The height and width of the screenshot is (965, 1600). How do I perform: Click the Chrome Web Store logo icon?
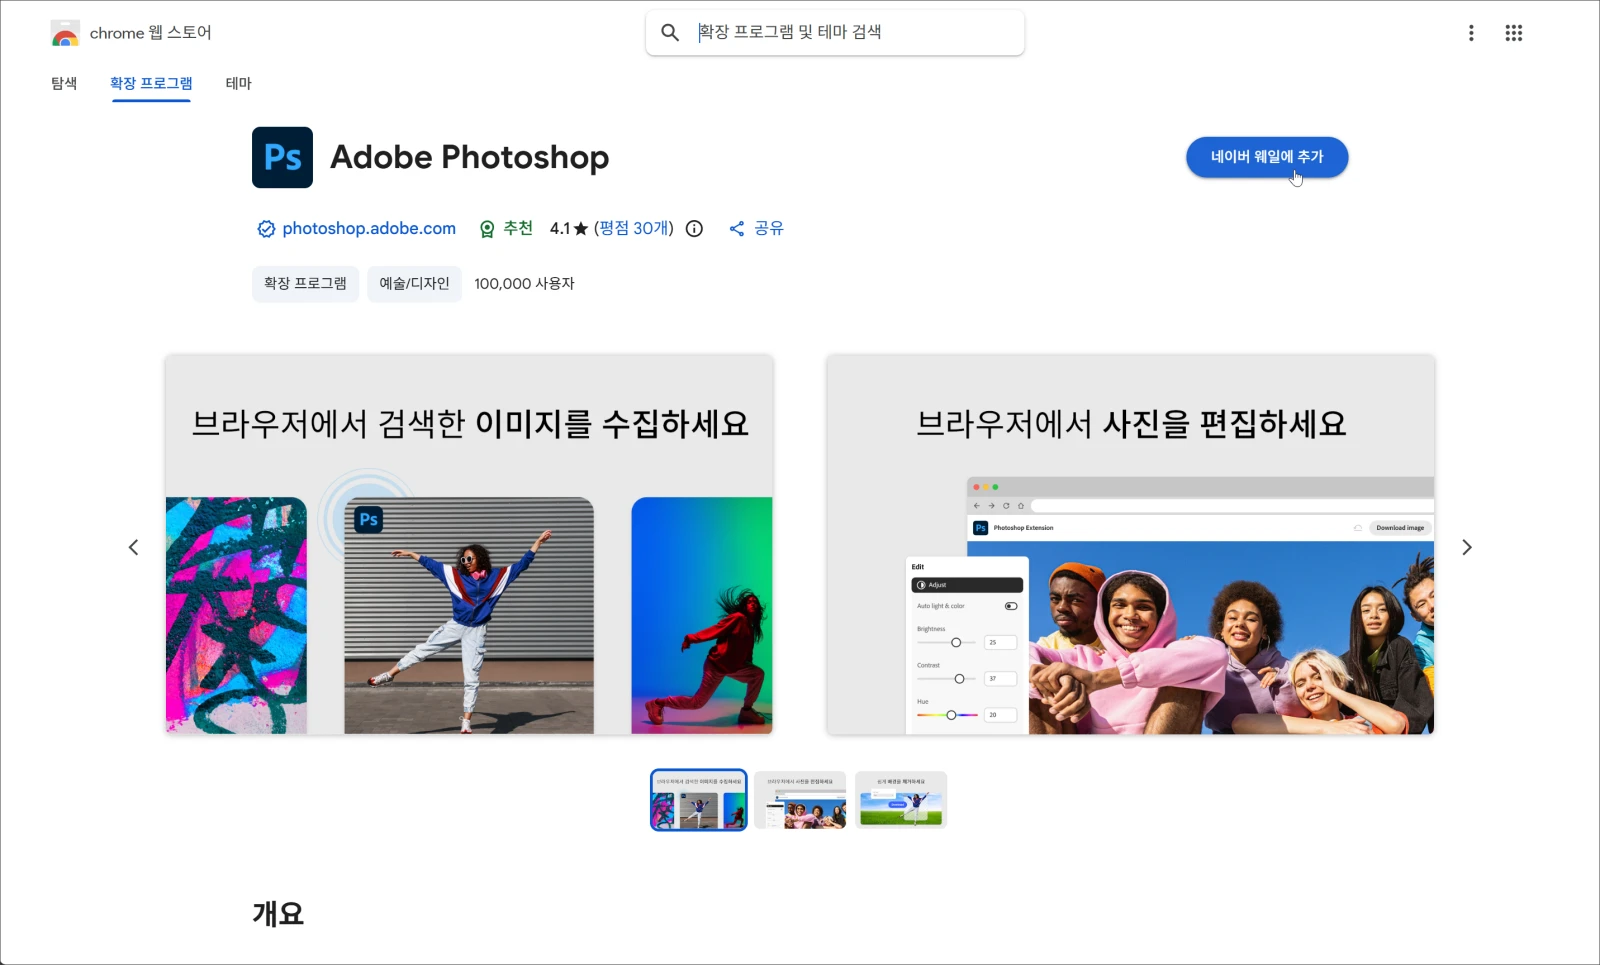[x=64, y=32]
